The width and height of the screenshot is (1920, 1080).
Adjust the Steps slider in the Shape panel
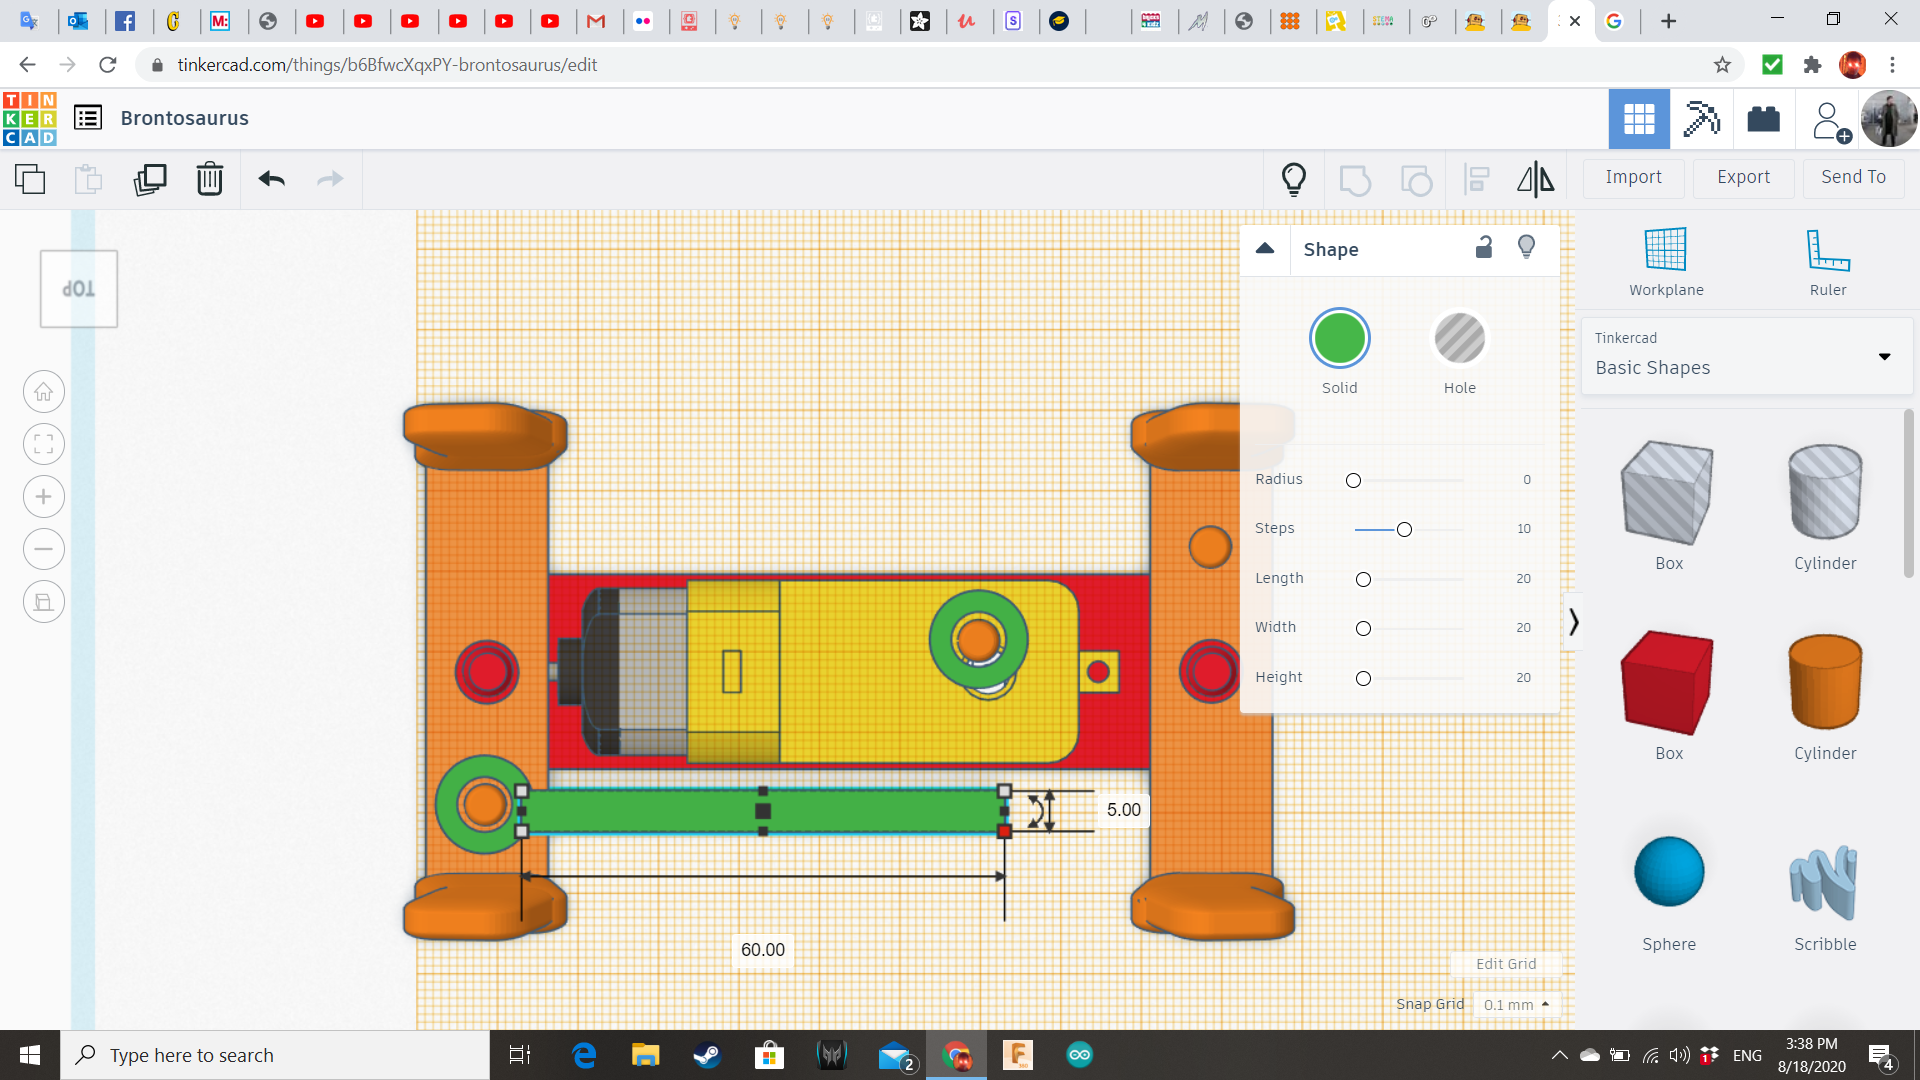tap(1404, 529)
